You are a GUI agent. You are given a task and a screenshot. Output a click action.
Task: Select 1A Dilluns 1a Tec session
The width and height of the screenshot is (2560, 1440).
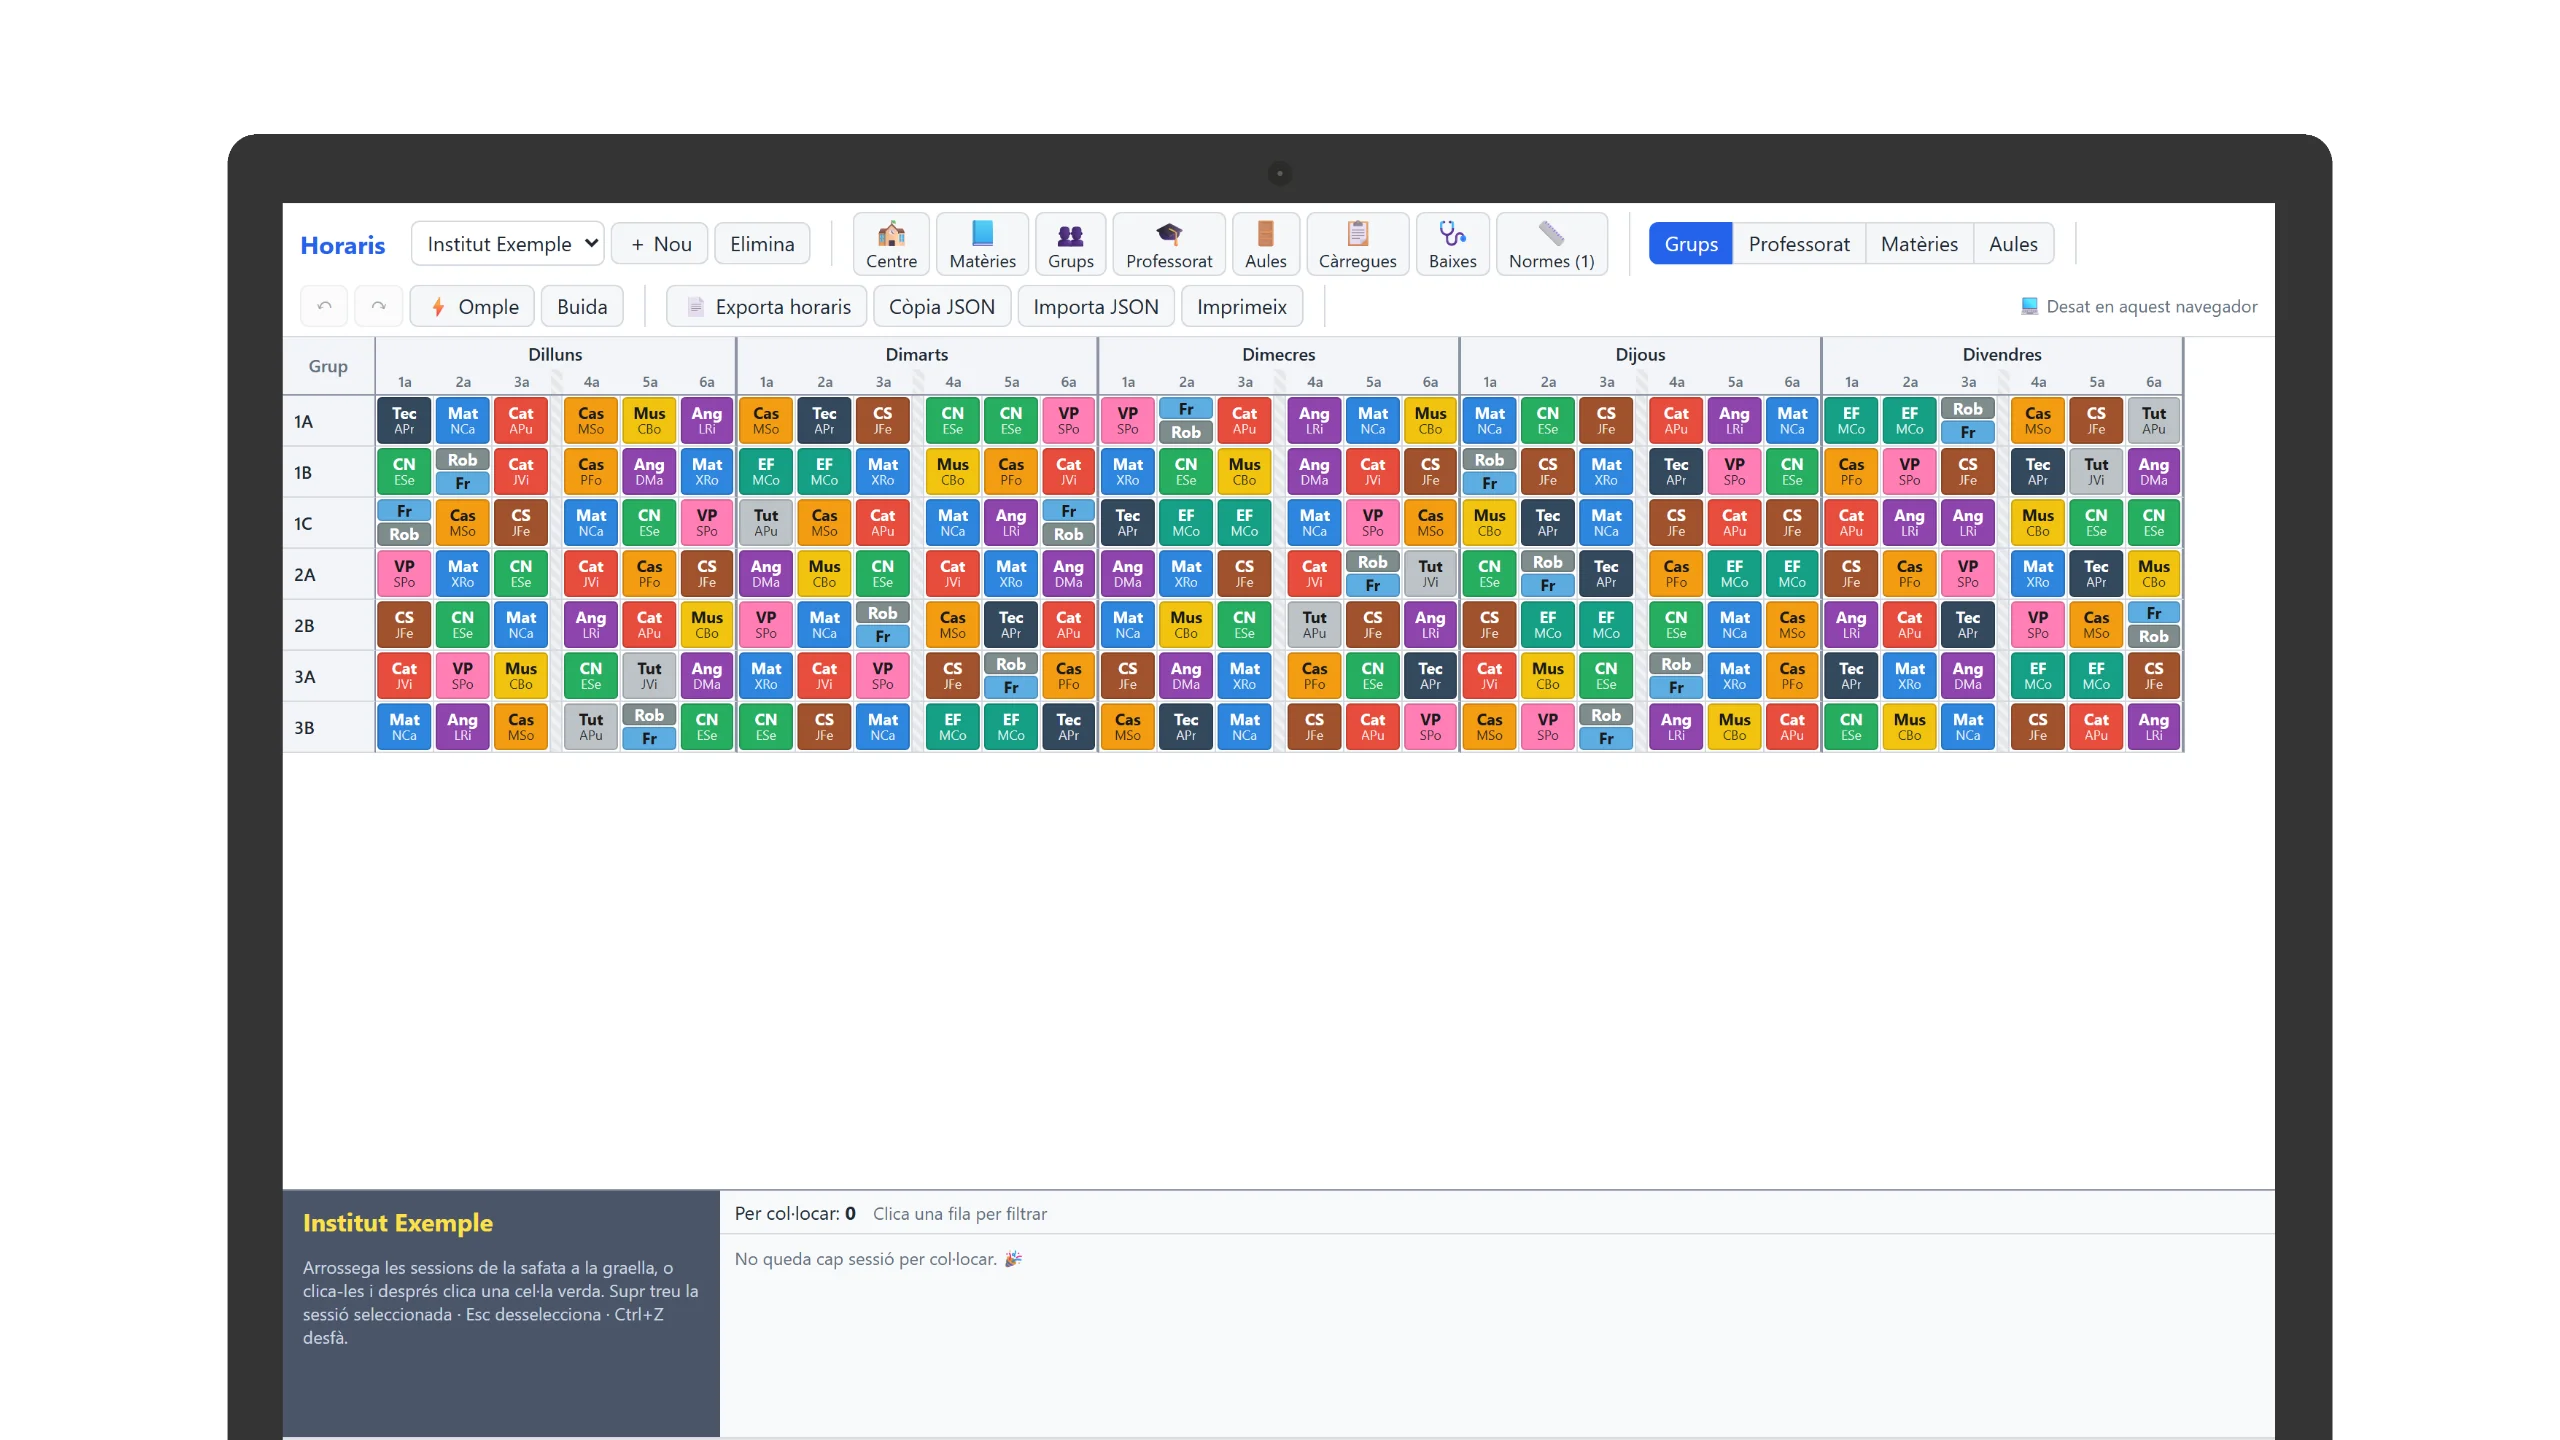click(404, 421)
